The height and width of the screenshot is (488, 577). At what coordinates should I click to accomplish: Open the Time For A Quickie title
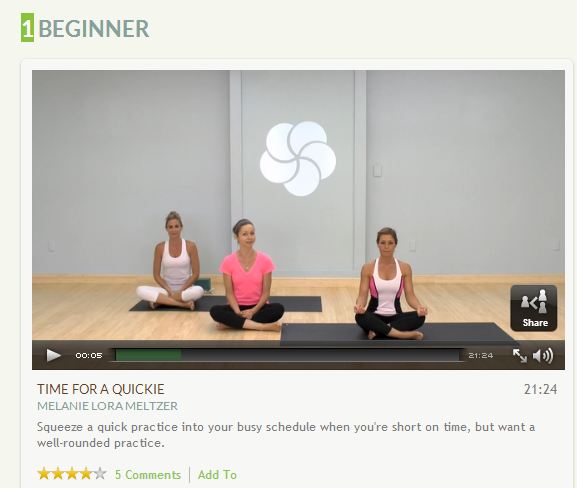point(100,389)
